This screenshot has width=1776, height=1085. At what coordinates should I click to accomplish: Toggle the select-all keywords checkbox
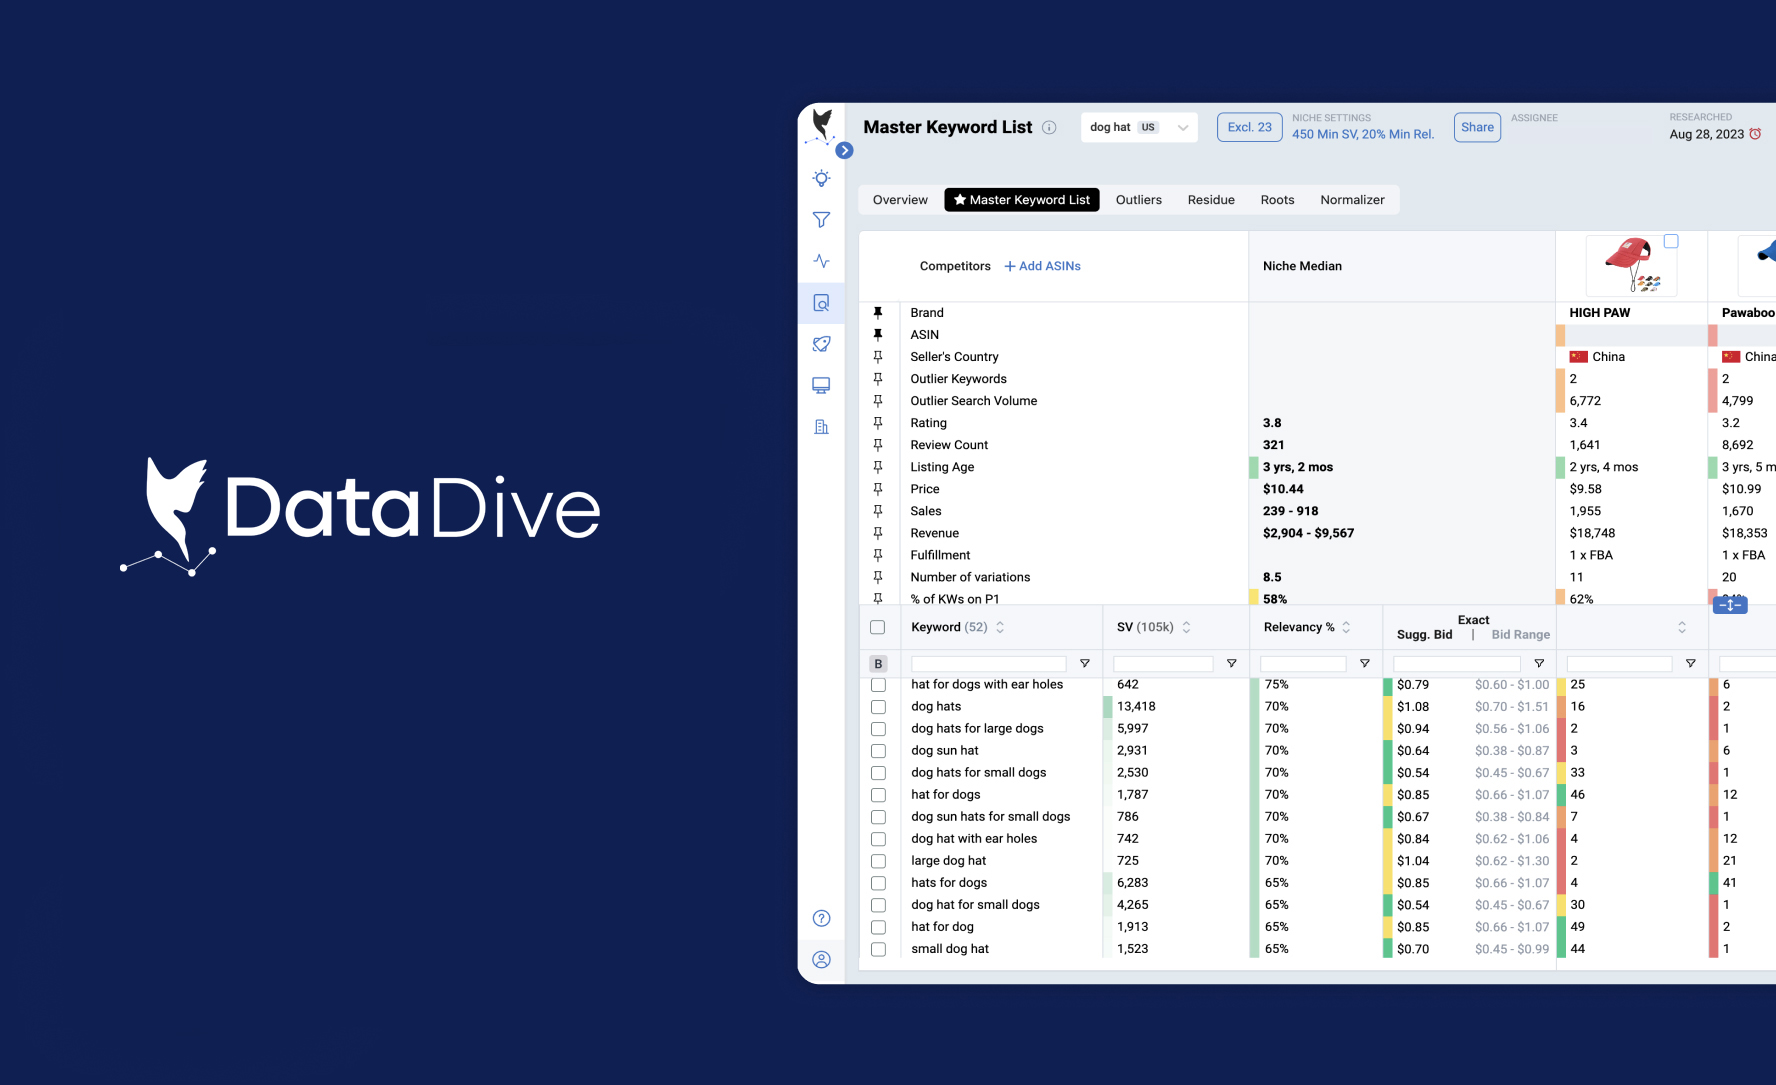pyautogui.click(x=877, y=627)
